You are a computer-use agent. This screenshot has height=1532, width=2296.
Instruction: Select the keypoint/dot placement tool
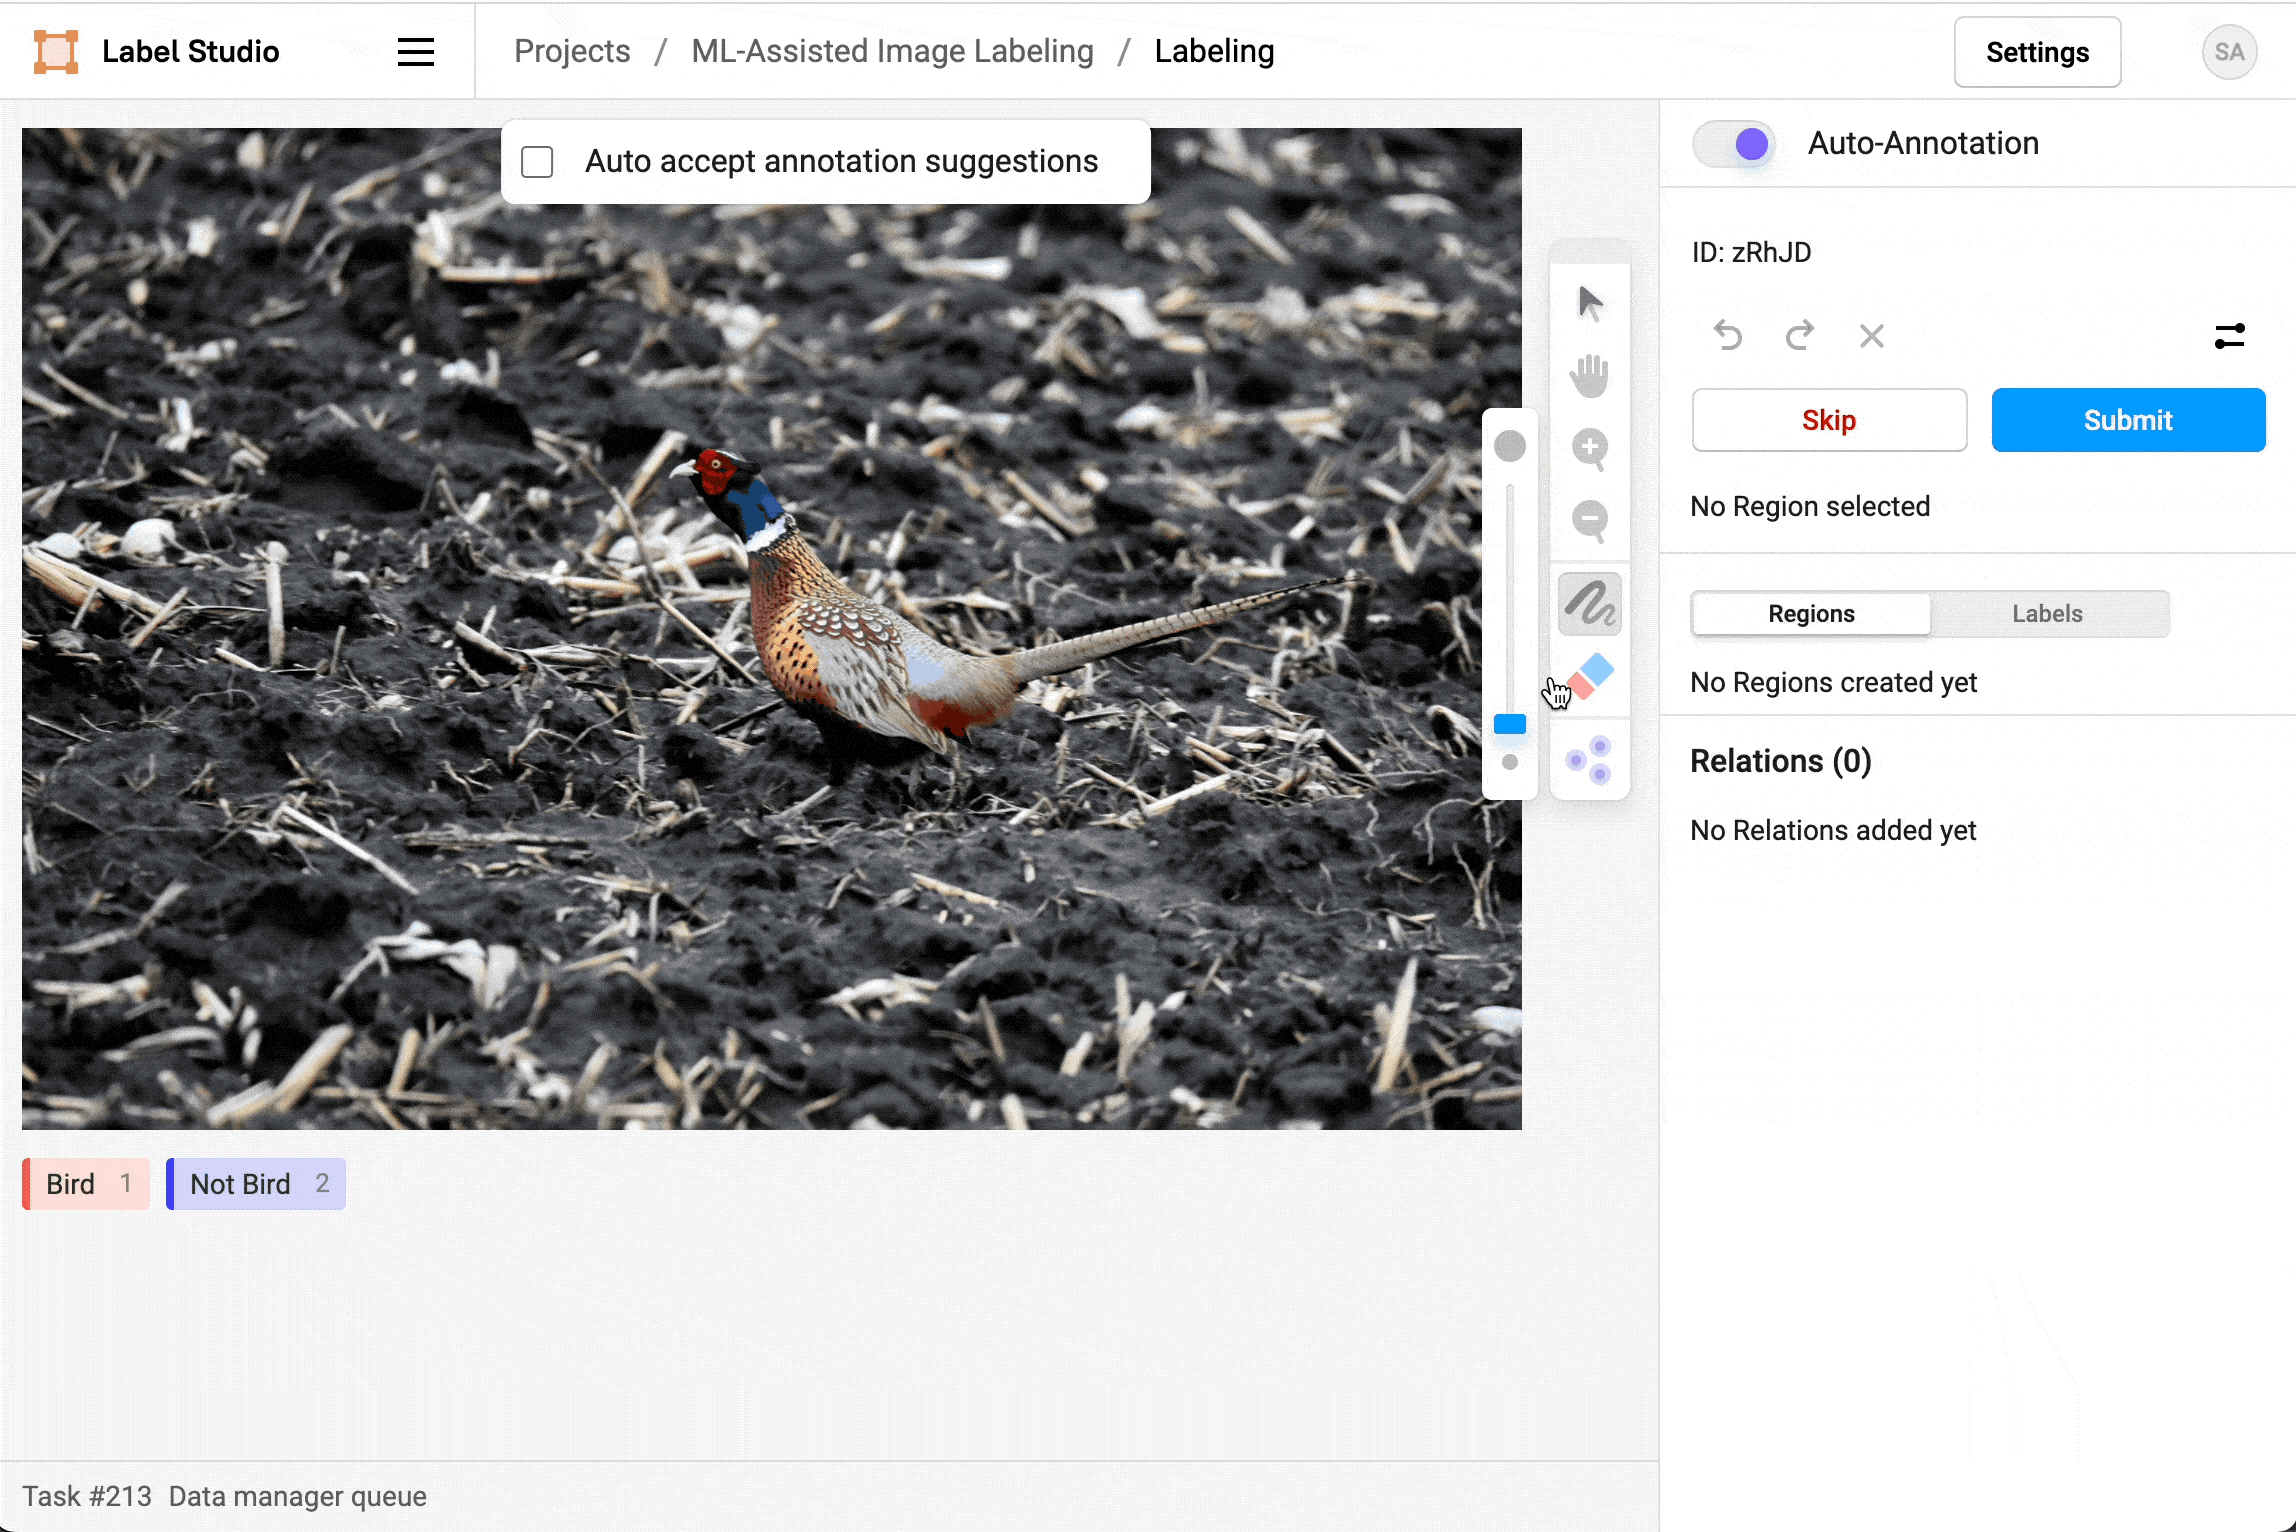pos(1590,761)
